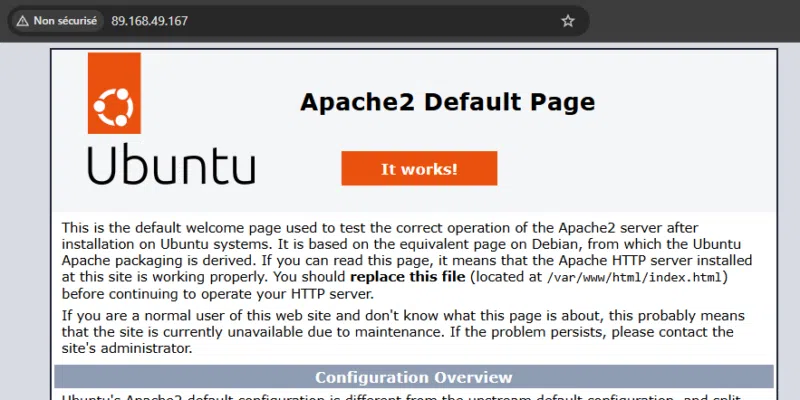Click the orange Ubuntu logo

pyautogui.click(x=114, y=93)
